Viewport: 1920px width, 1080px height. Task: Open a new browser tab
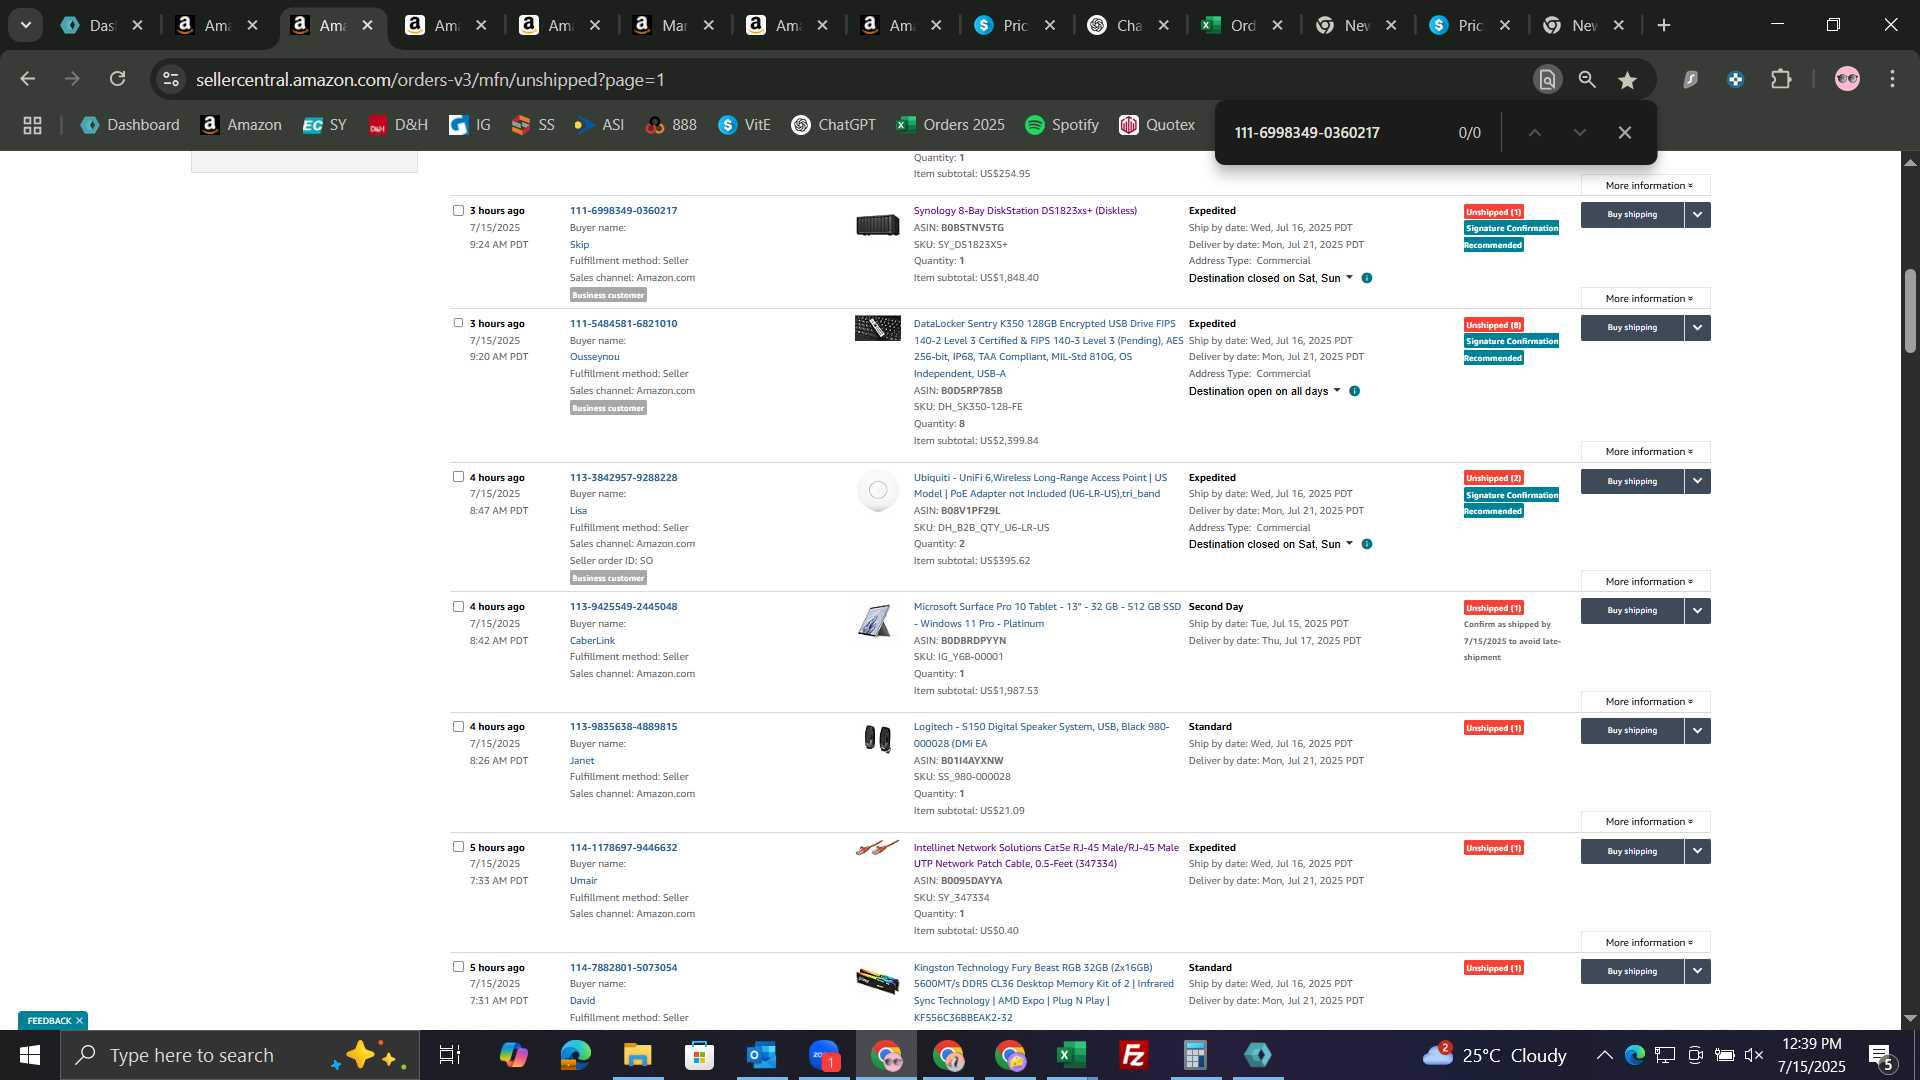pyautogui.click(x=1664, y=25)
